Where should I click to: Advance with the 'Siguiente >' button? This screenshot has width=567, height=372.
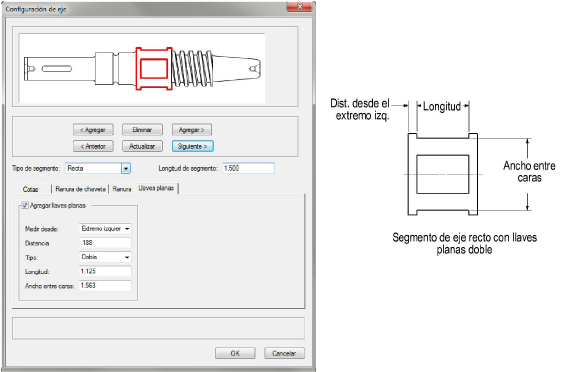[192, 146]
